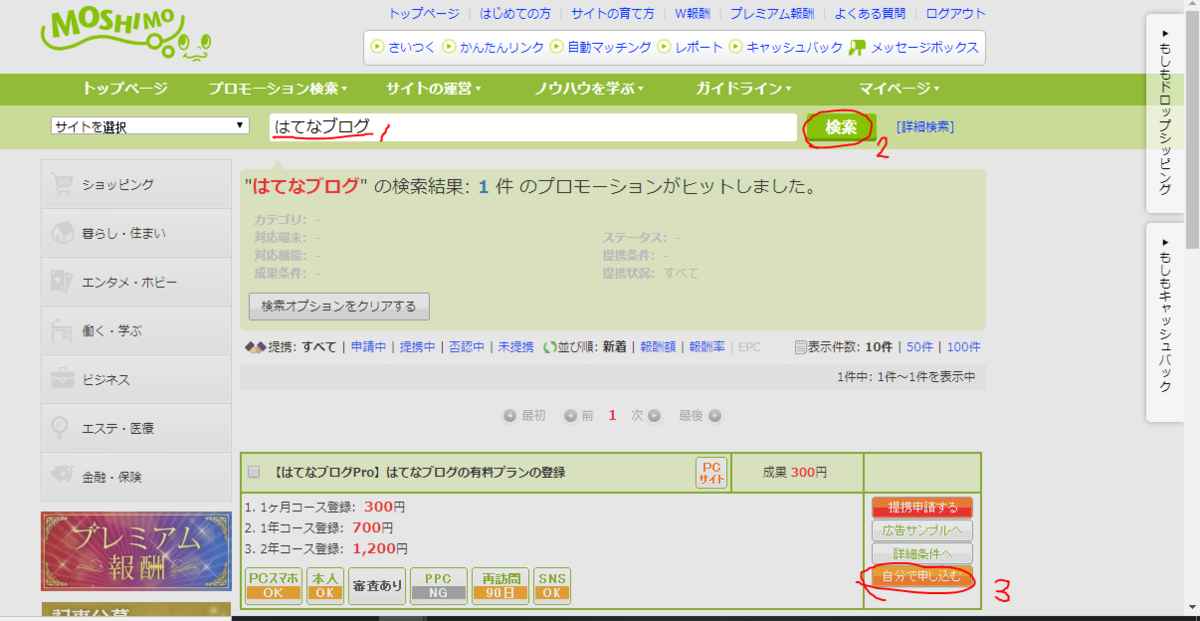The image size is (1200, 621).
Task: Click the MOSHIMO logo
Action: 126,34
